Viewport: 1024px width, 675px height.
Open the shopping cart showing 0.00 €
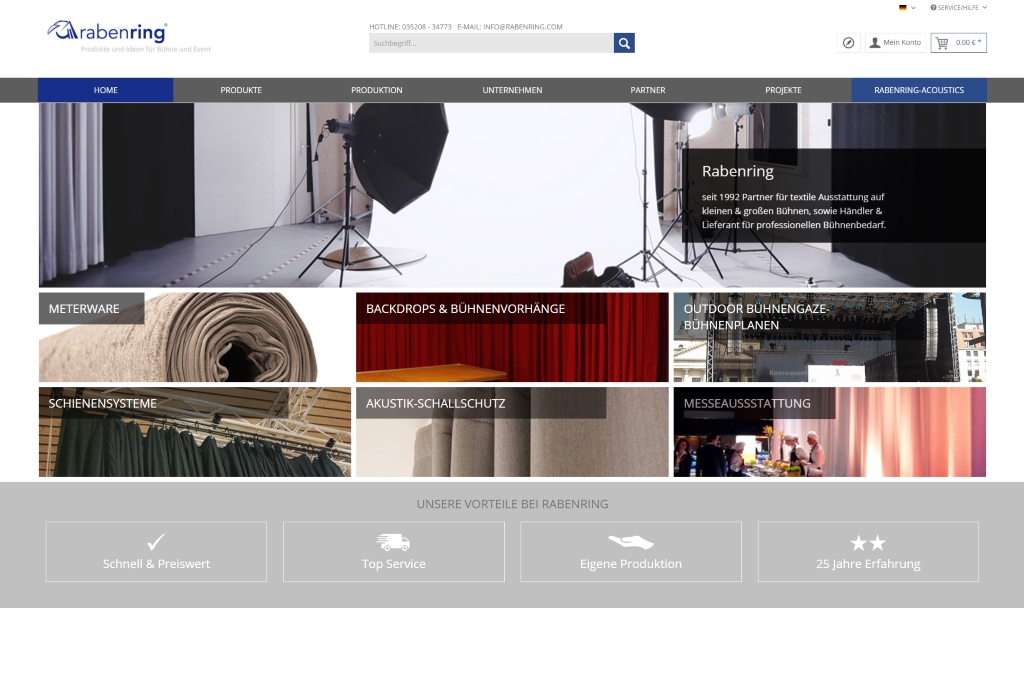(x=958, y=43)
